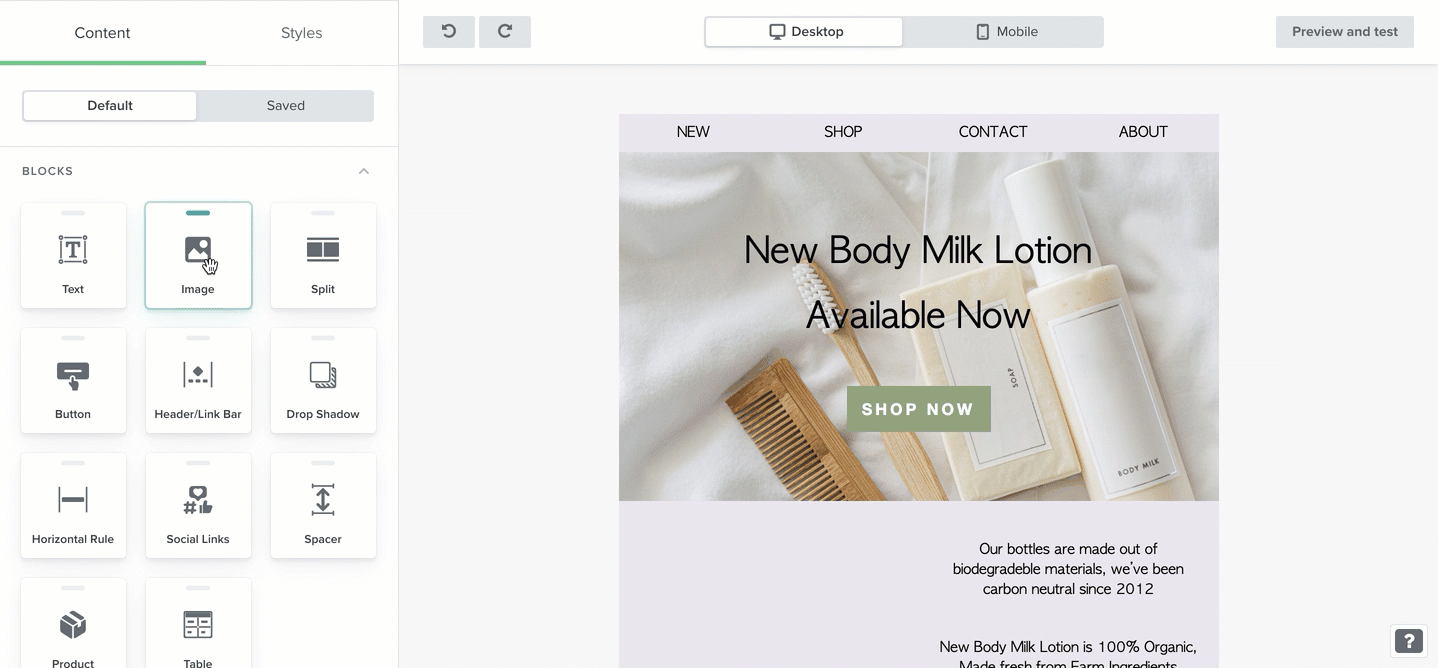Redo the last change
Image resolution: width=1438 pixels, height=668 pixels.
click(x=505, y=32)
